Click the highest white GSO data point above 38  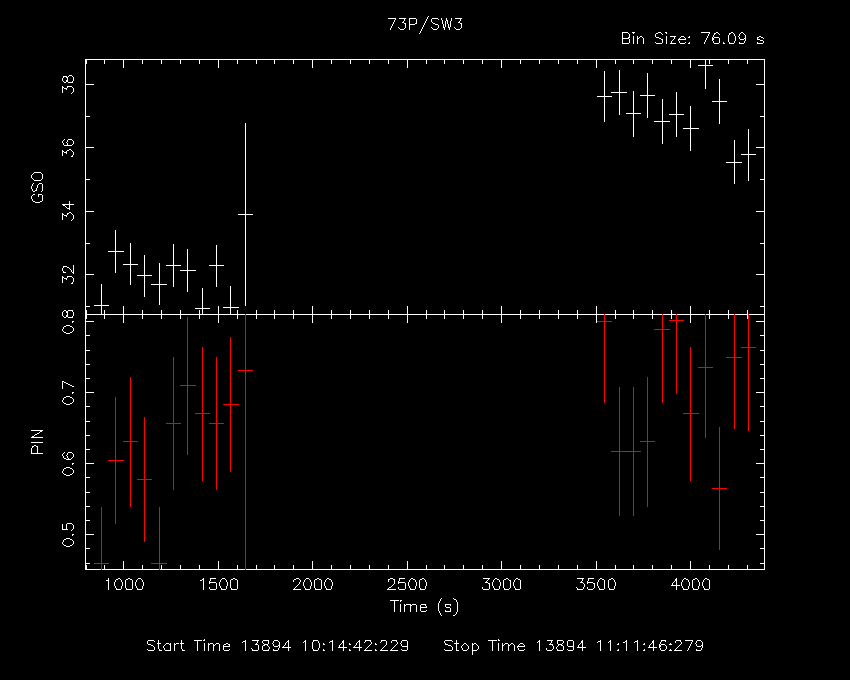coord(705,65)
